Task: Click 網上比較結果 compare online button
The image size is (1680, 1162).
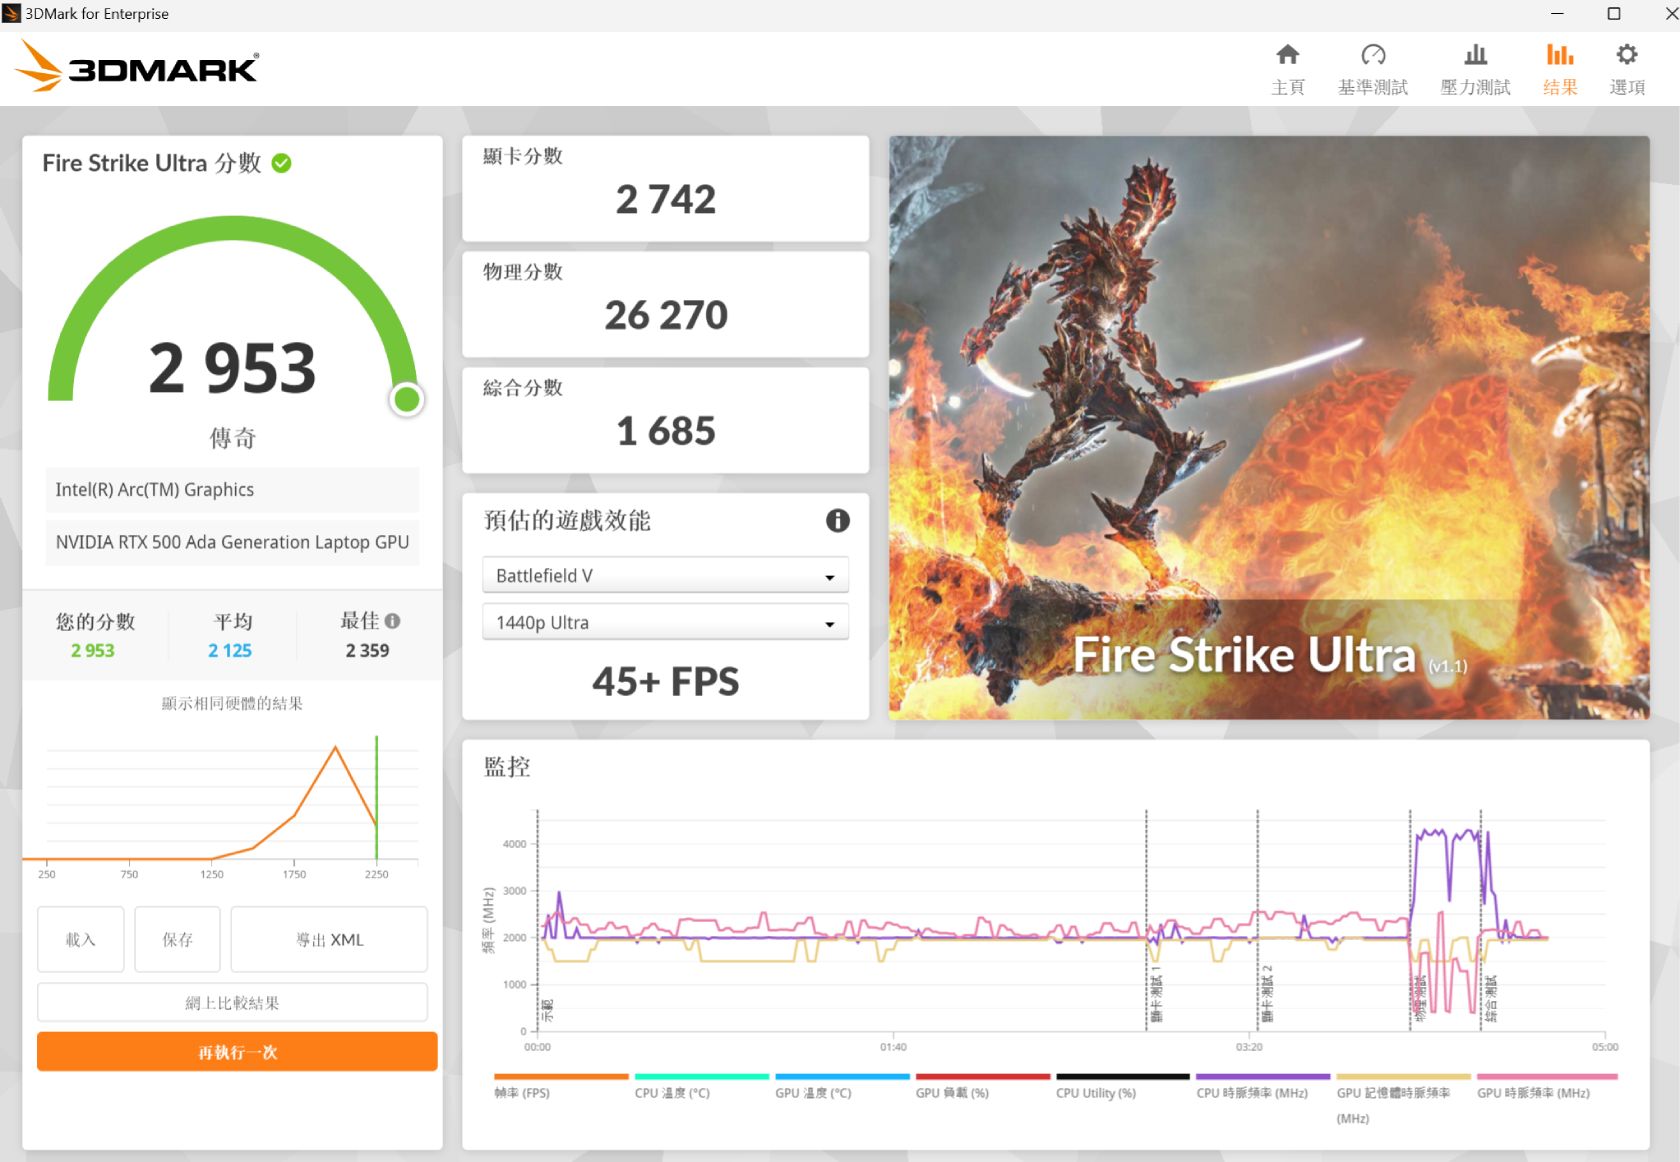Action: 232,1003
